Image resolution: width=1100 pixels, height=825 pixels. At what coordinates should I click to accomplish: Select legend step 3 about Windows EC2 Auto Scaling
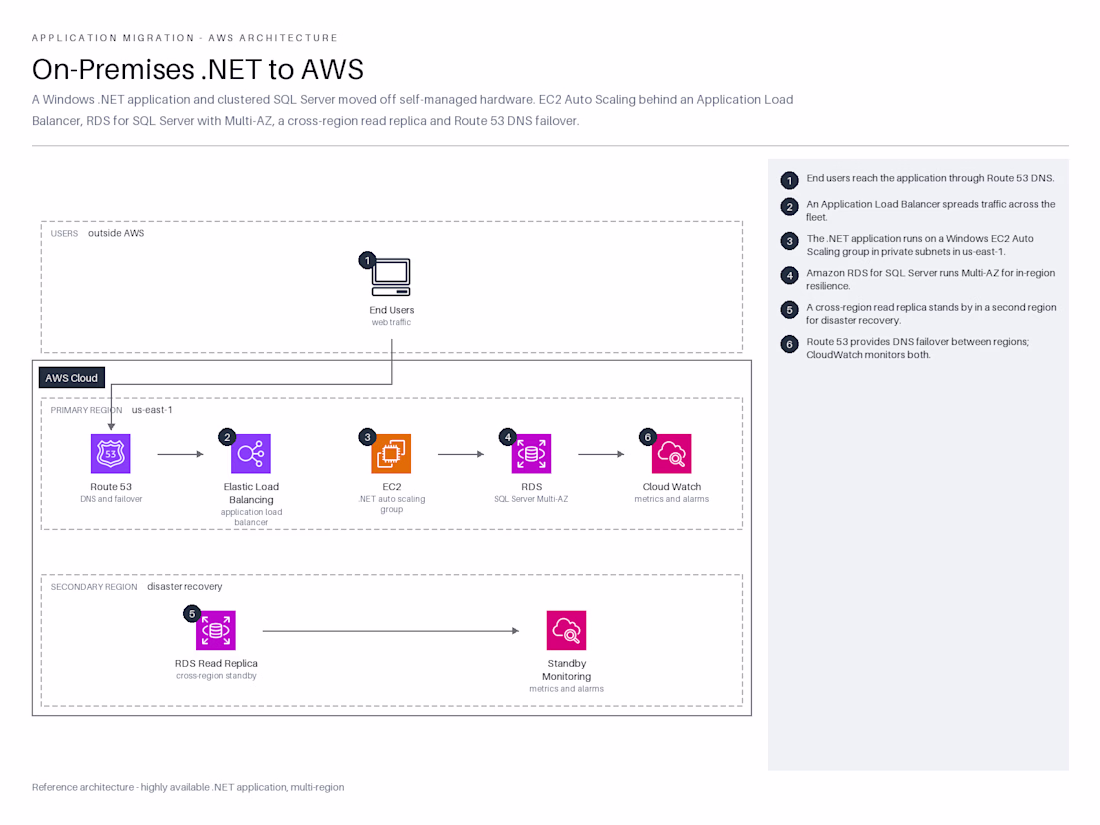(907, 245)
